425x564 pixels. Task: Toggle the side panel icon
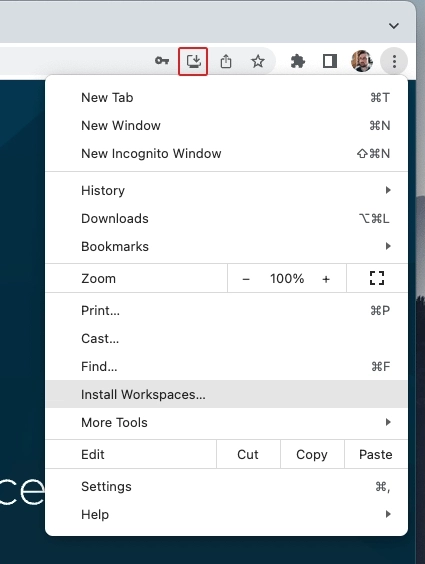(330, 61)
